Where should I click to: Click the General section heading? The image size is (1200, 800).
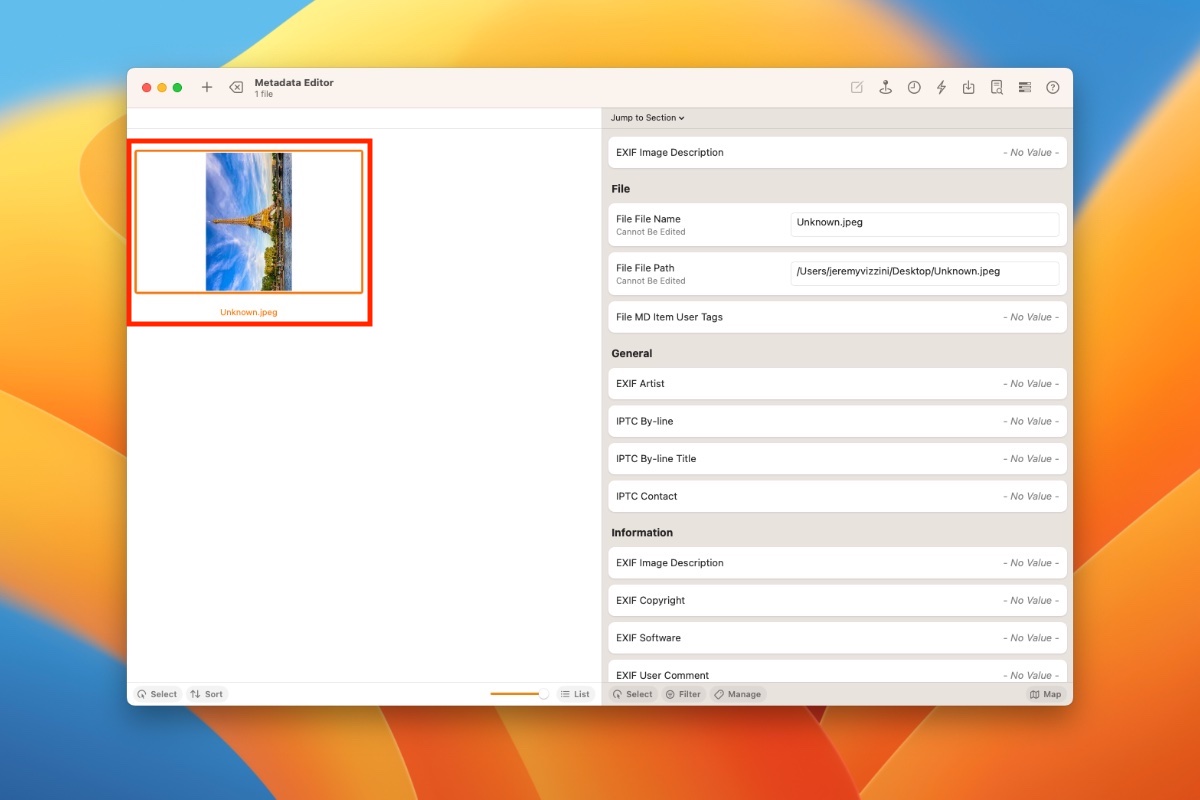632,354
